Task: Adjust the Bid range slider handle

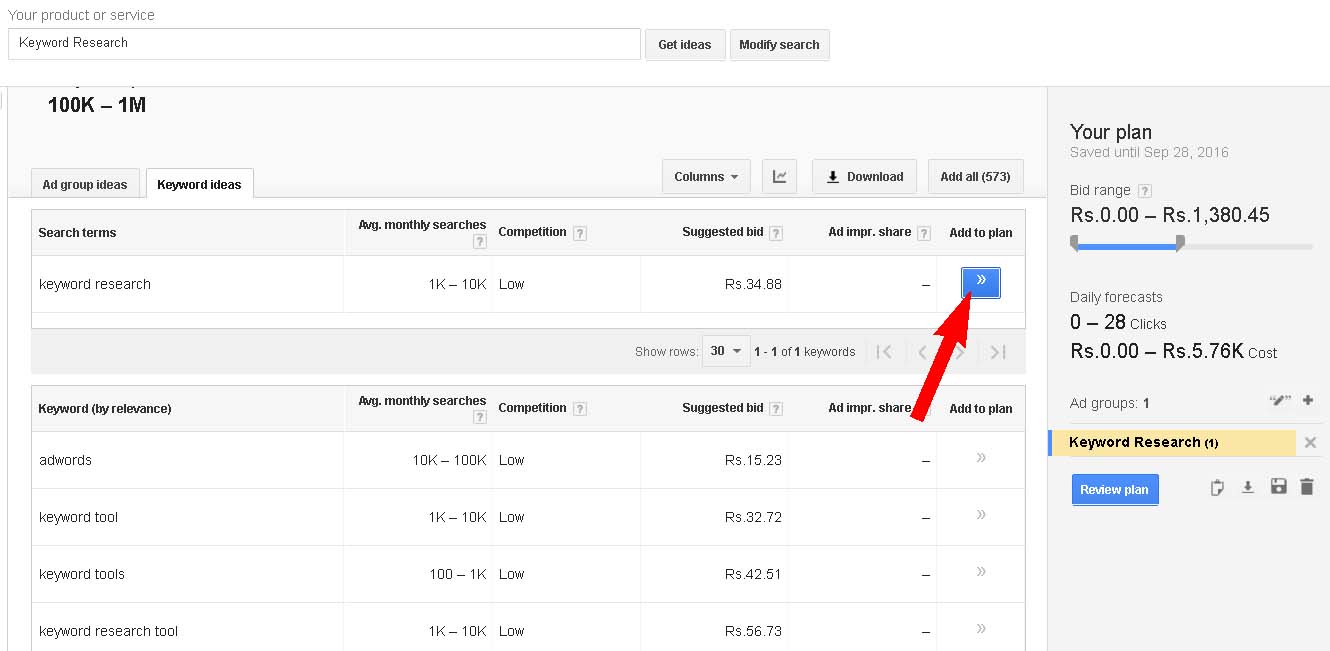Action: click(1180, 242)
